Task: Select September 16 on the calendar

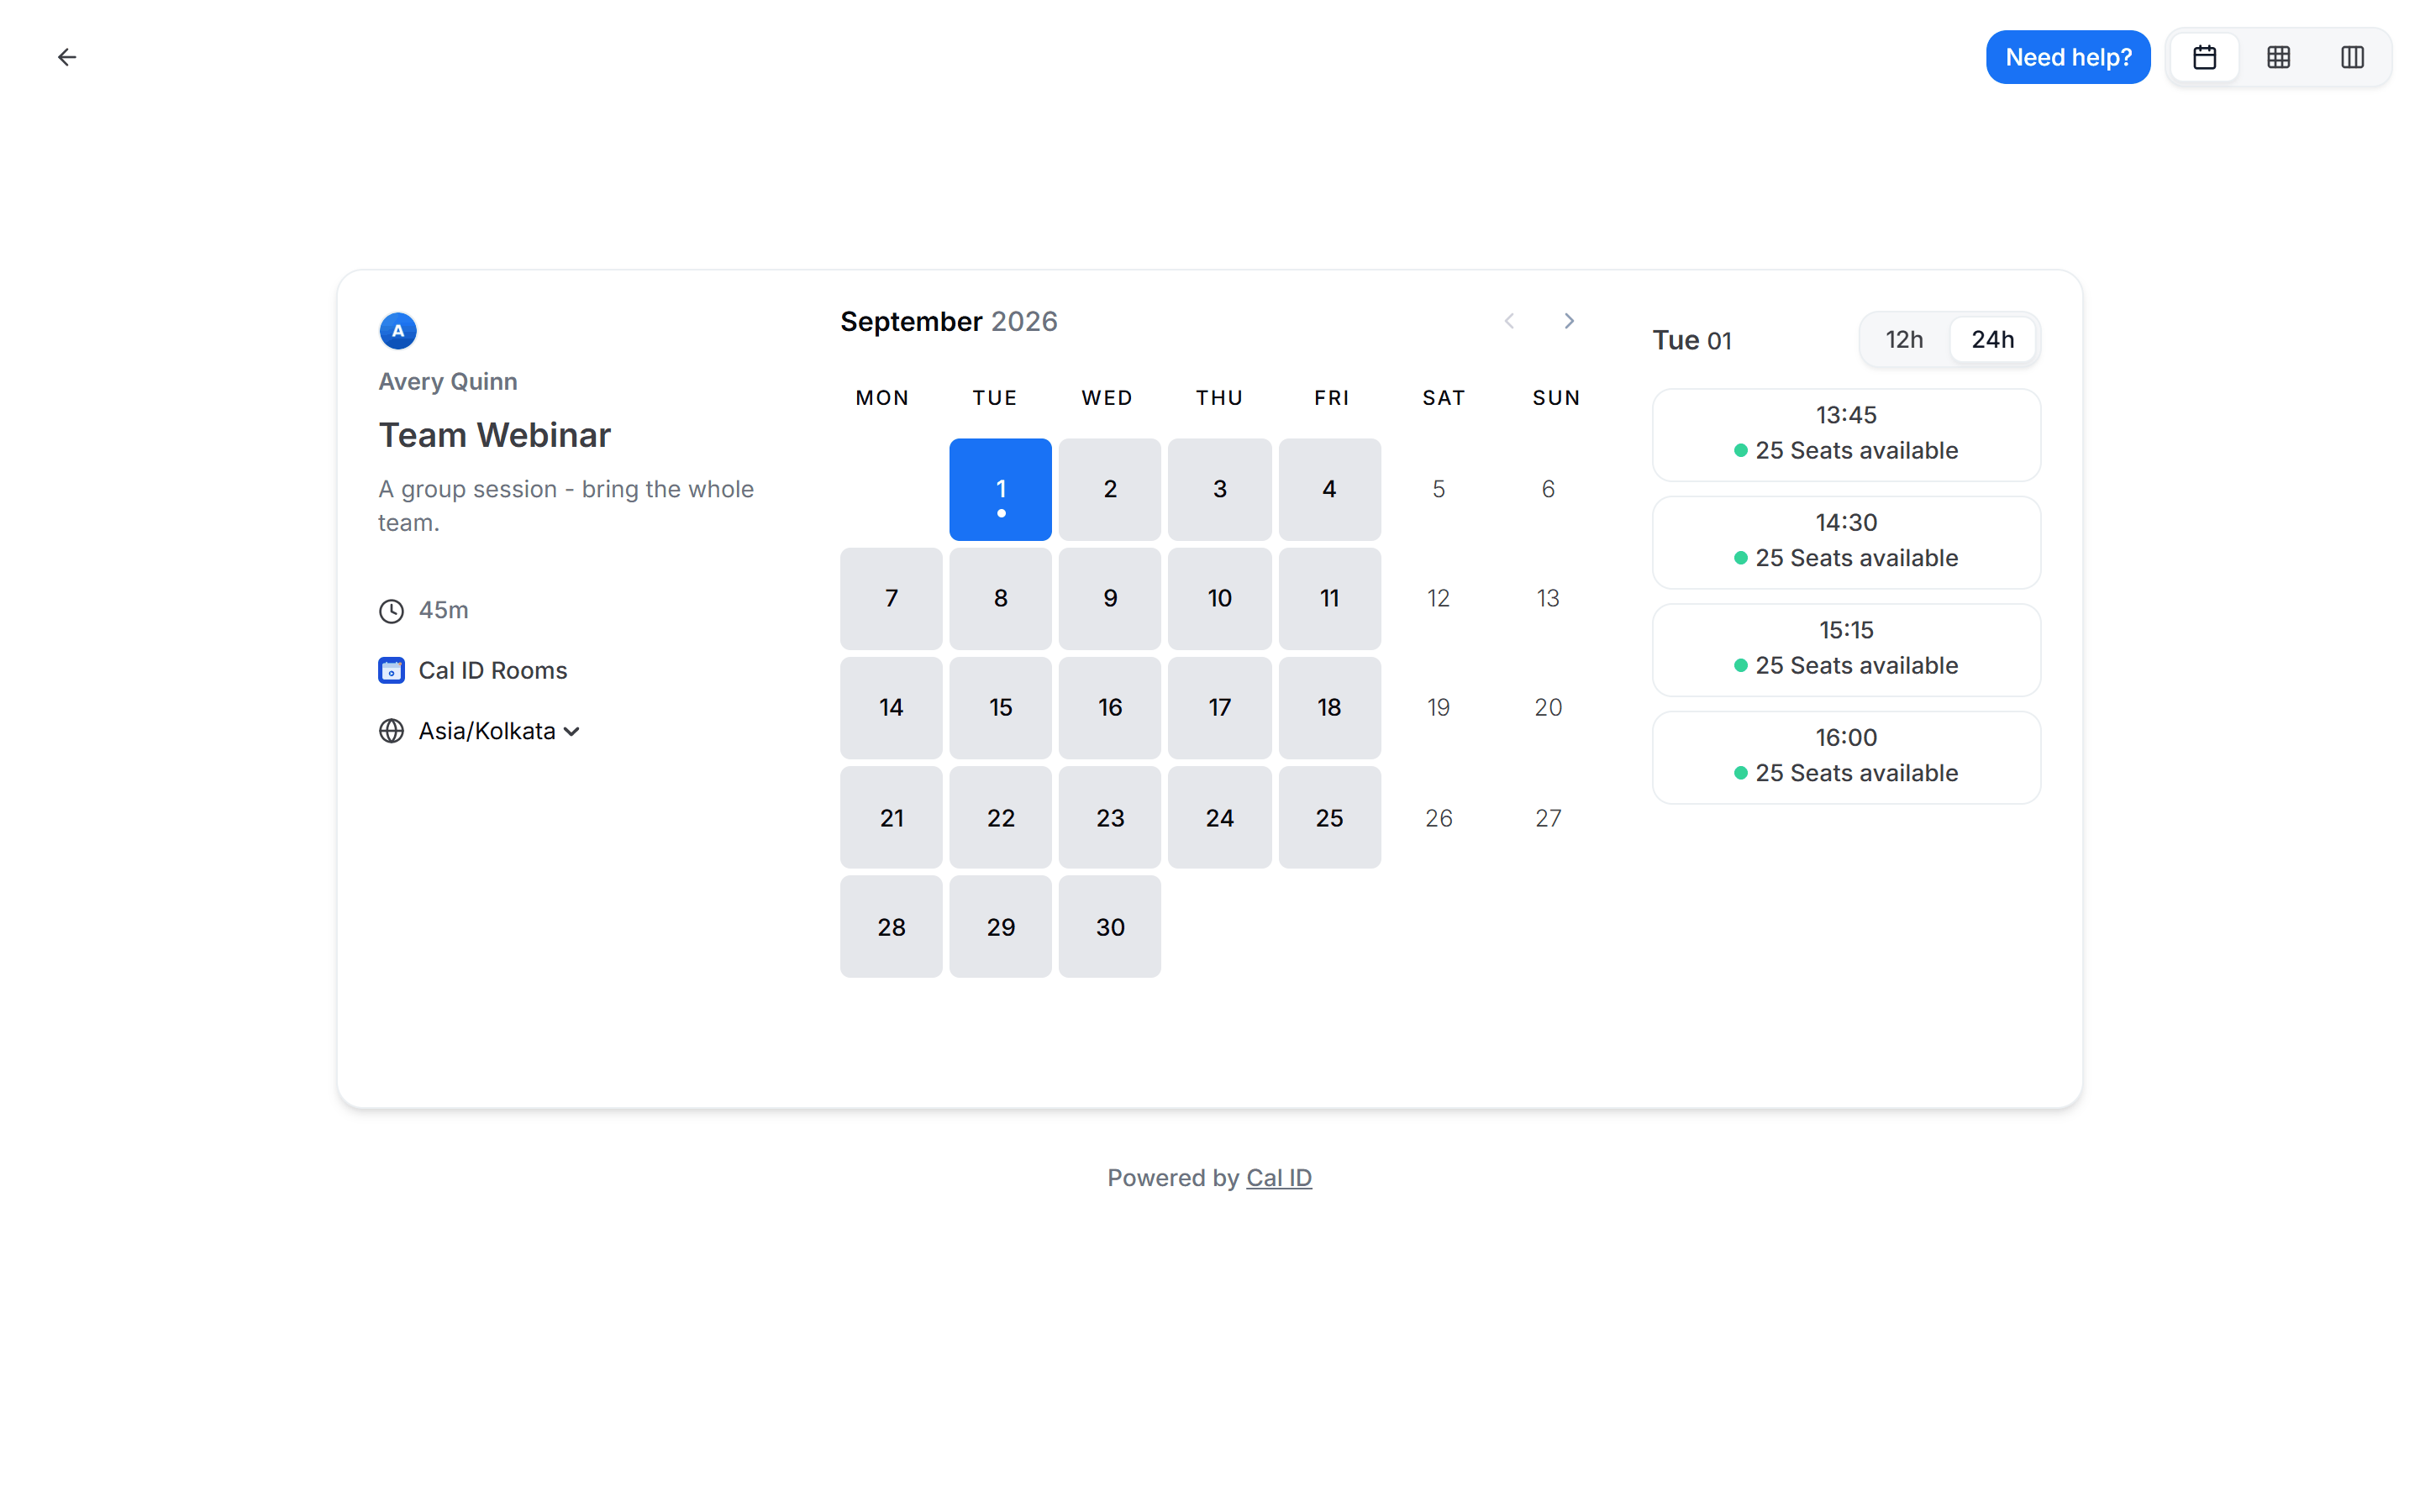Action: (1110, 708)
